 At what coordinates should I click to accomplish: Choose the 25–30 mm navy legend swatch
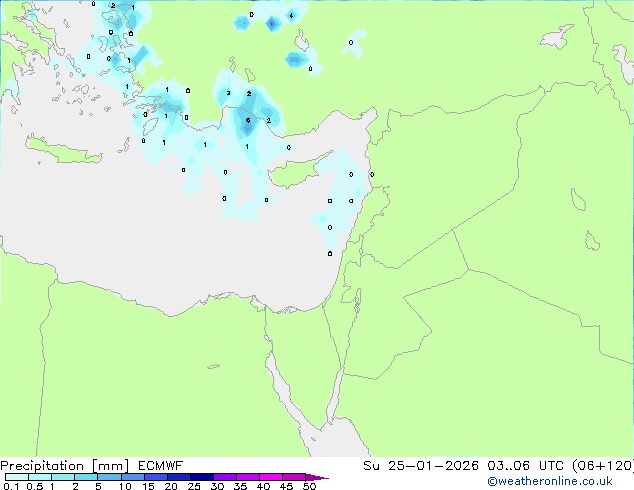201,477
